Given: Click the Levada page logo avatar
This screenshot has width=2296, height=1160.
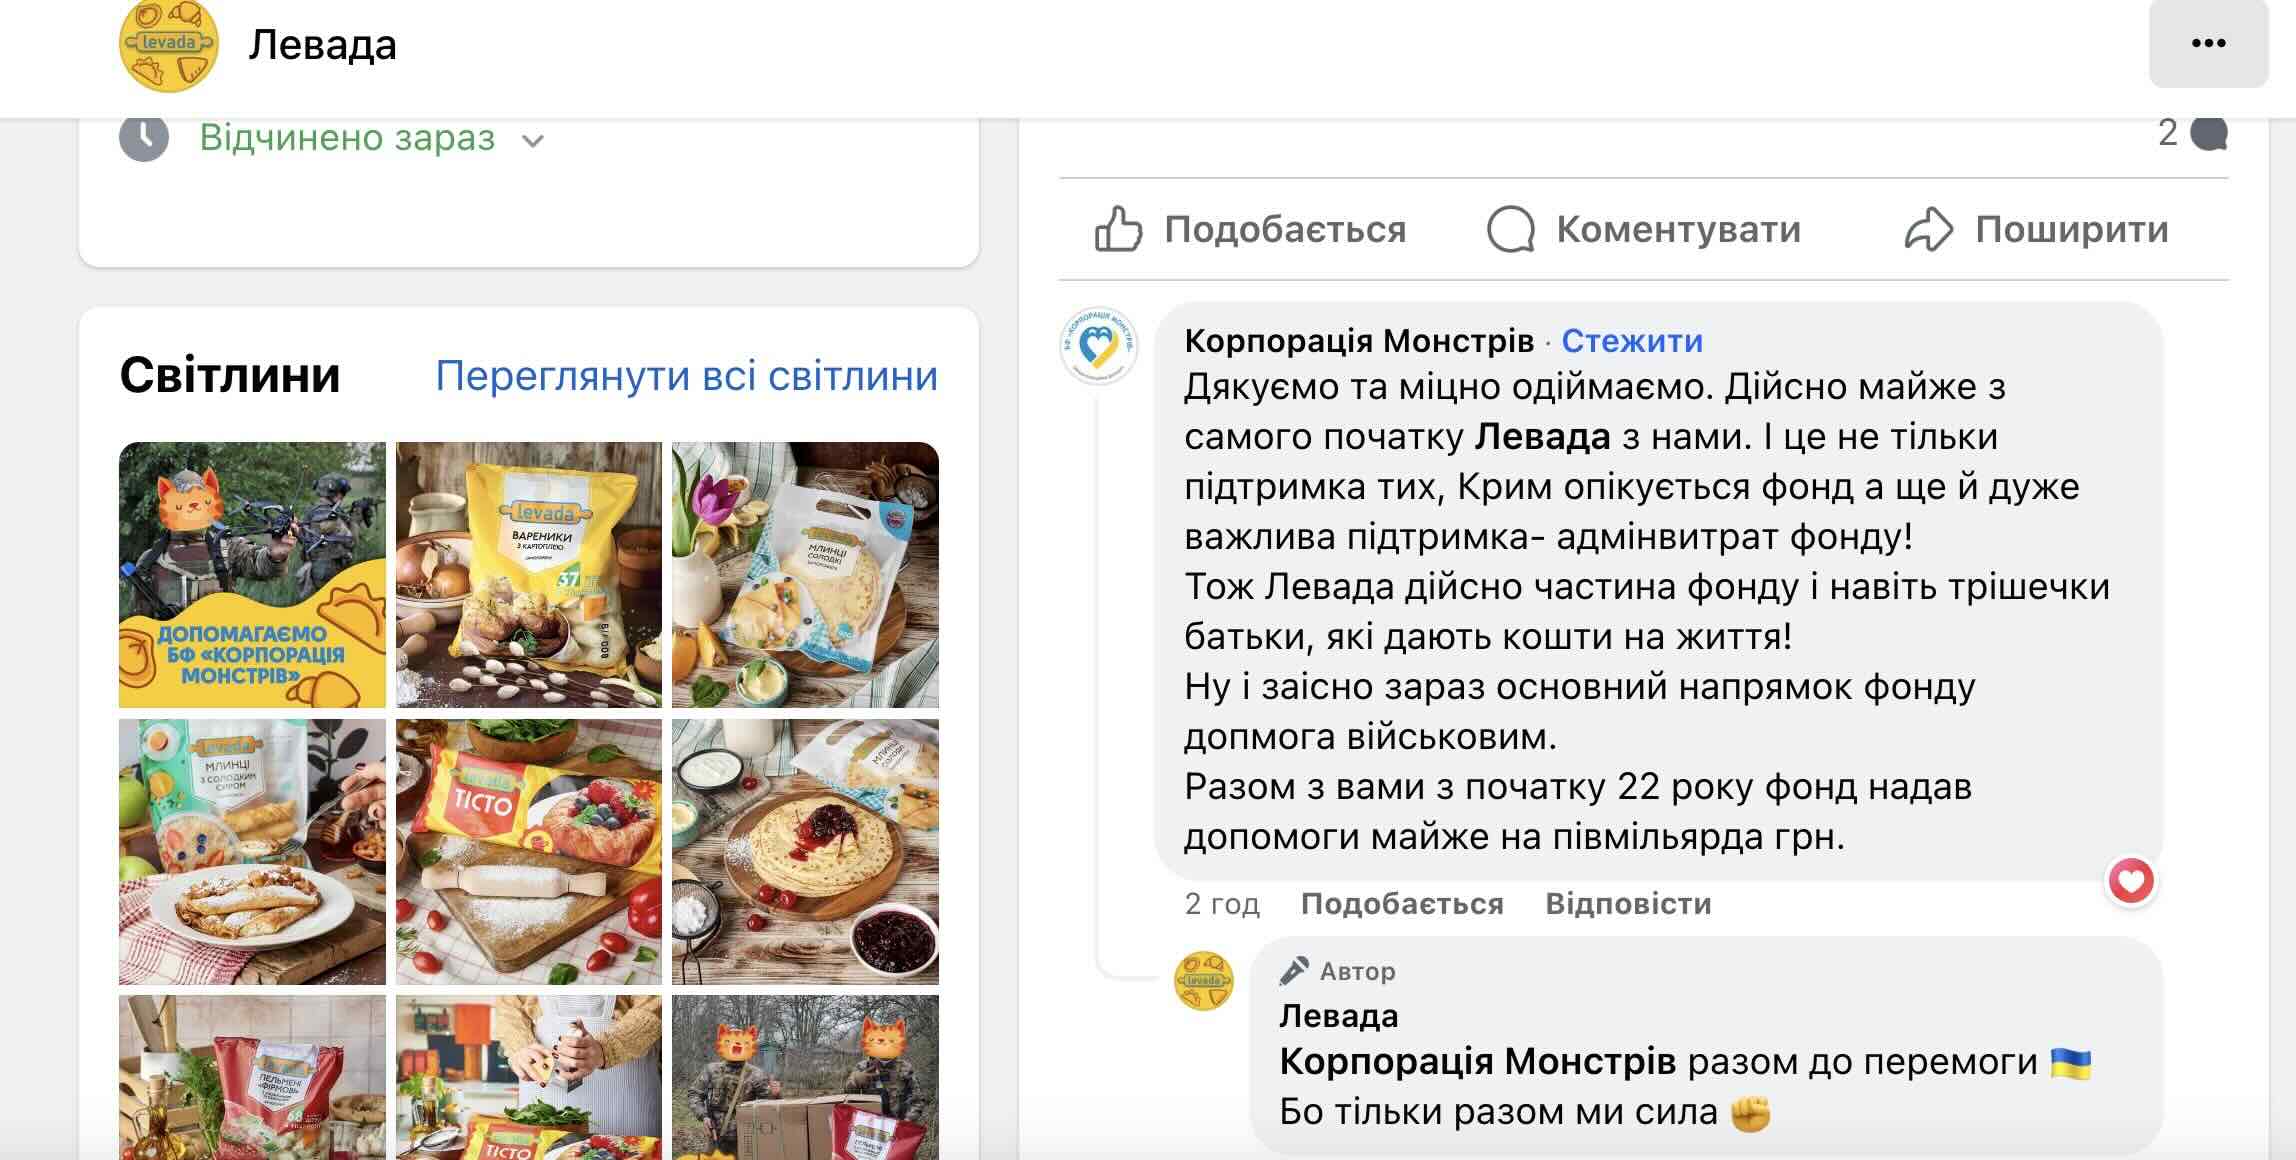Looking at the screenshot, I should 168,44.
